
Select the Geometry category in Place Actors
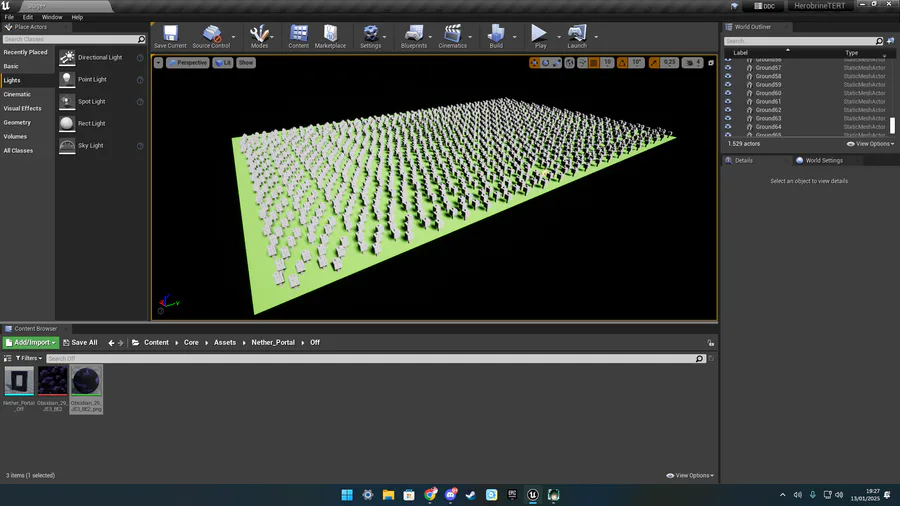[x=17, y=123]
